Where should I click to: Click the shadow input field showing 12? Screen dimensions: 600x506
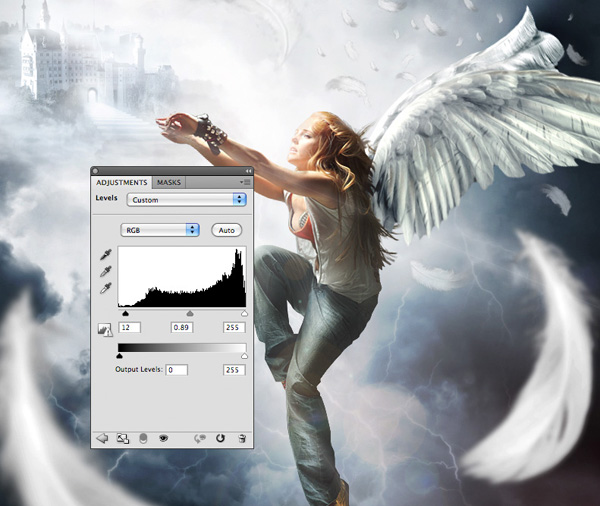(130, 326)
